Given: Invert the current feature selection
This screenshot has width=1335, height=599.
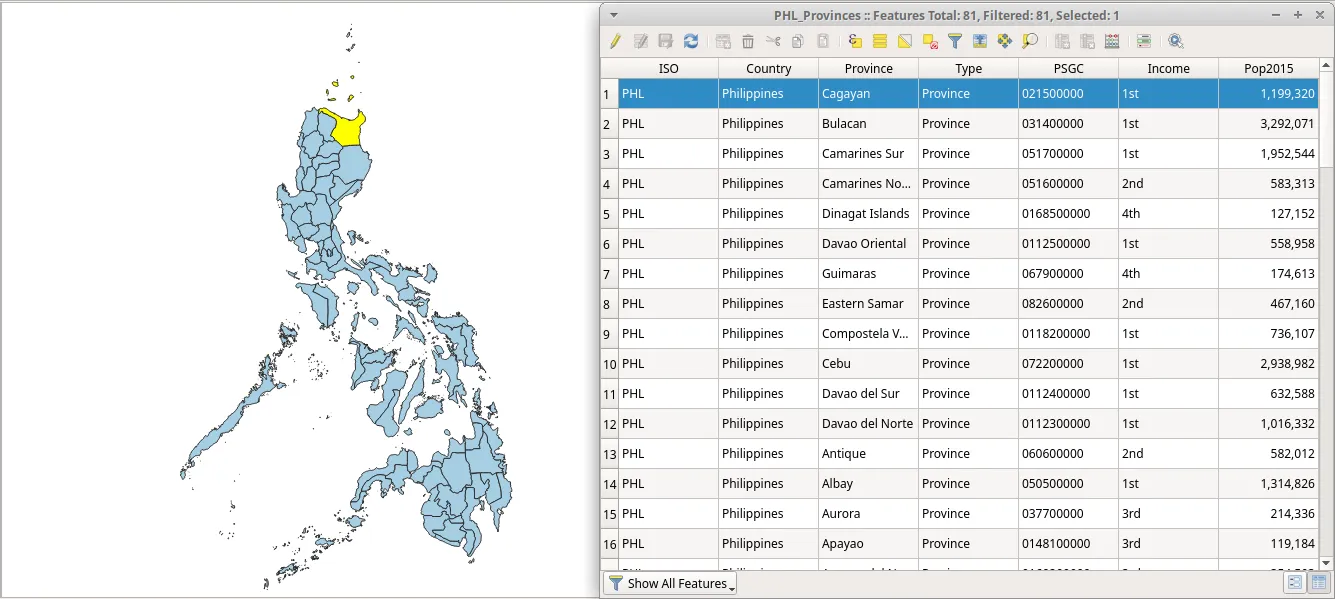Looking at the screenshot, I should coord(904,41).
